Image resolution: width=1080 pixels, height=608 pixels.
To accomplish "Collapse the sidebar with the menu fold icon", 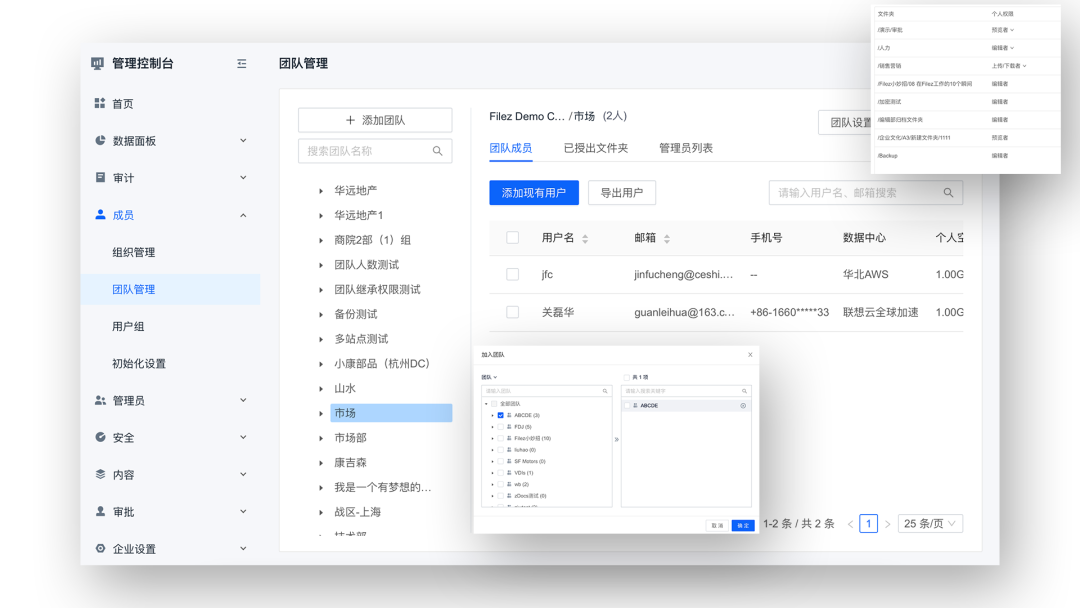I will (x=242, y=63).
